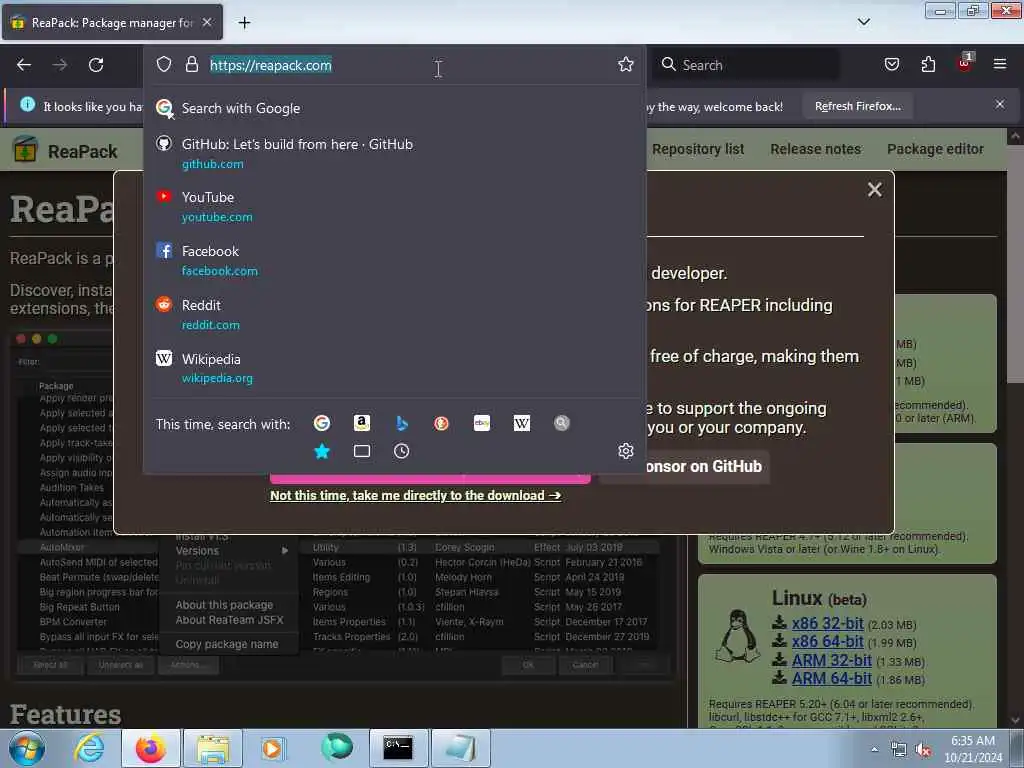Select the Wikipedia suggestion row
The image size is (1024, 768).
[x=394, y=368]
